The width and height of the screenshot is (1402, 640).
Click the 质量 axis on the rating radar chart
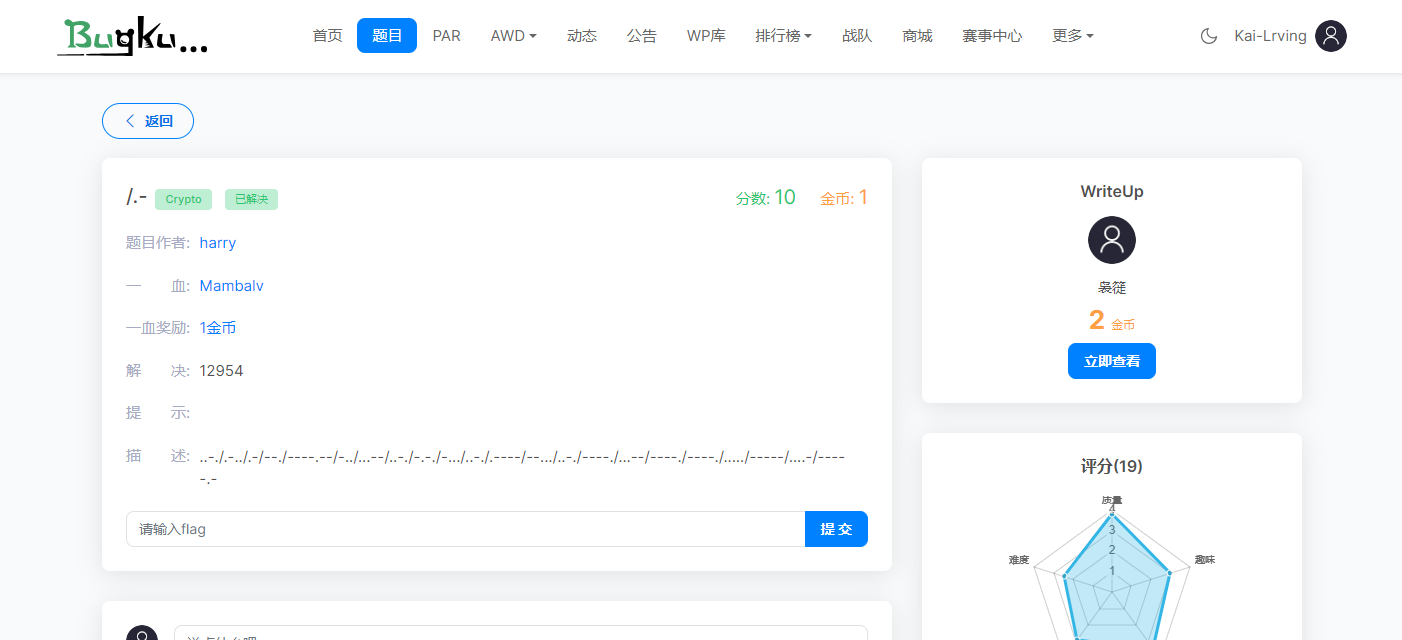tap(1113, 500)
